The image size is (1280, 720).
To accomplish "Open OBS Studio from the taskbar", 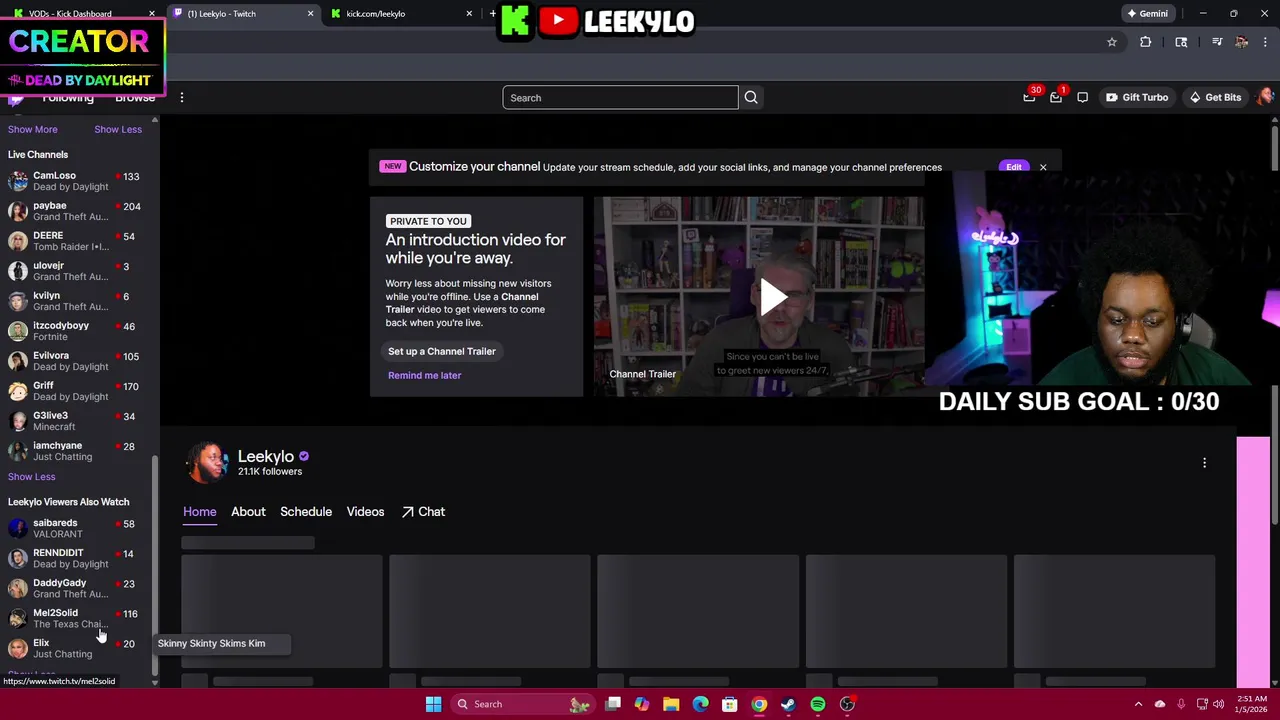I will (847, 704).
